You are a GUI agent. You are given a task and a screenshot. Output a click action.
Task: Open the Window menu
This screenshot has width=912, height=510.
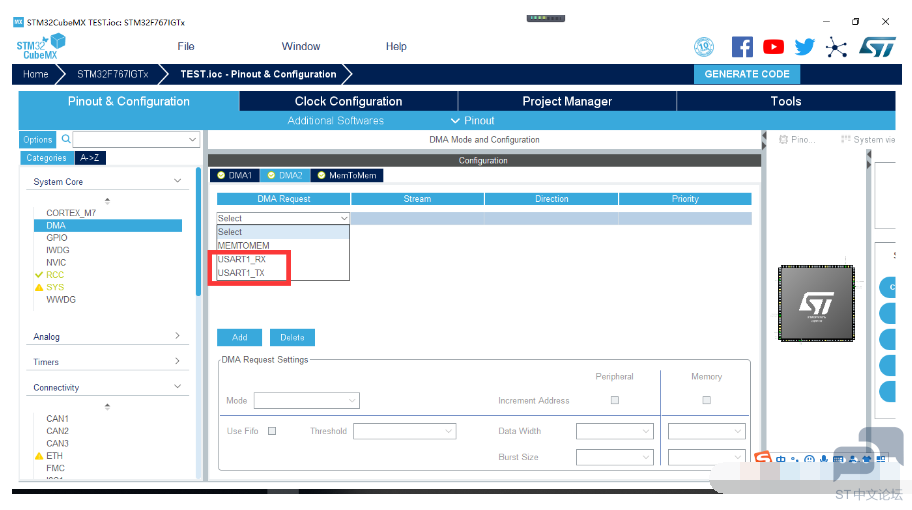coord(301,47)
